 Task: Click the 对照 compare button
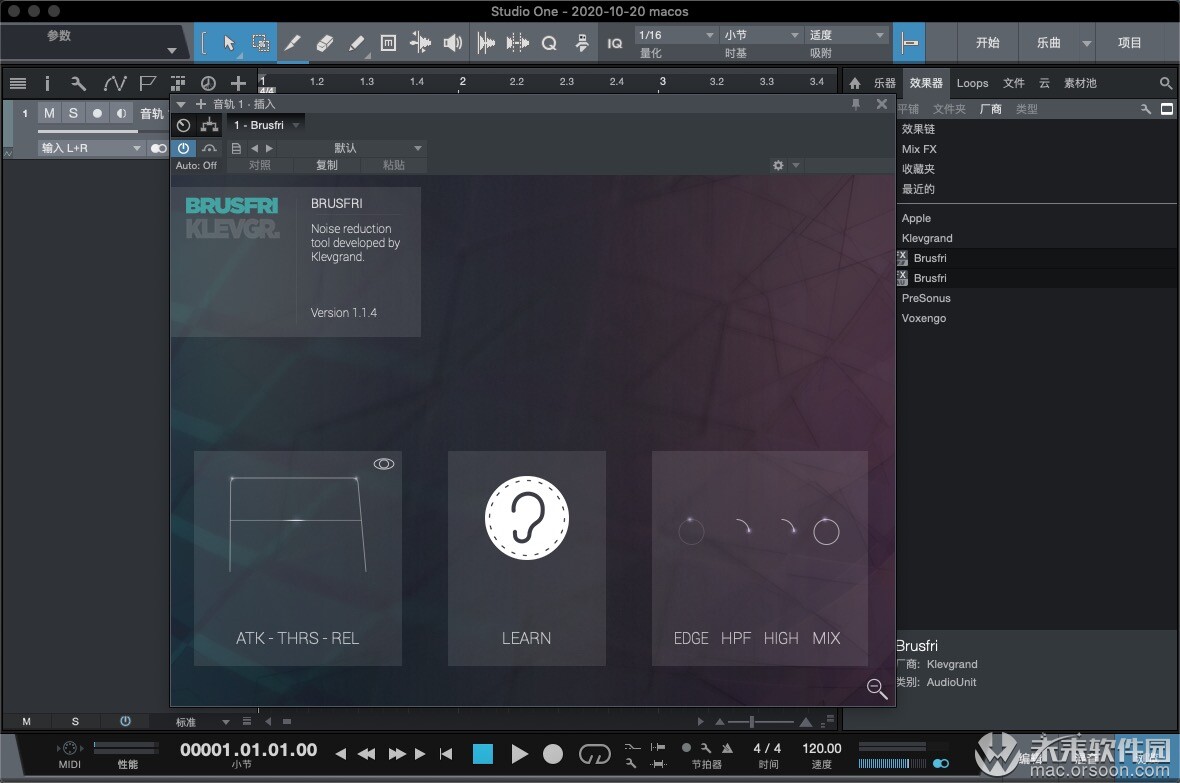click(x=260, y=165)
